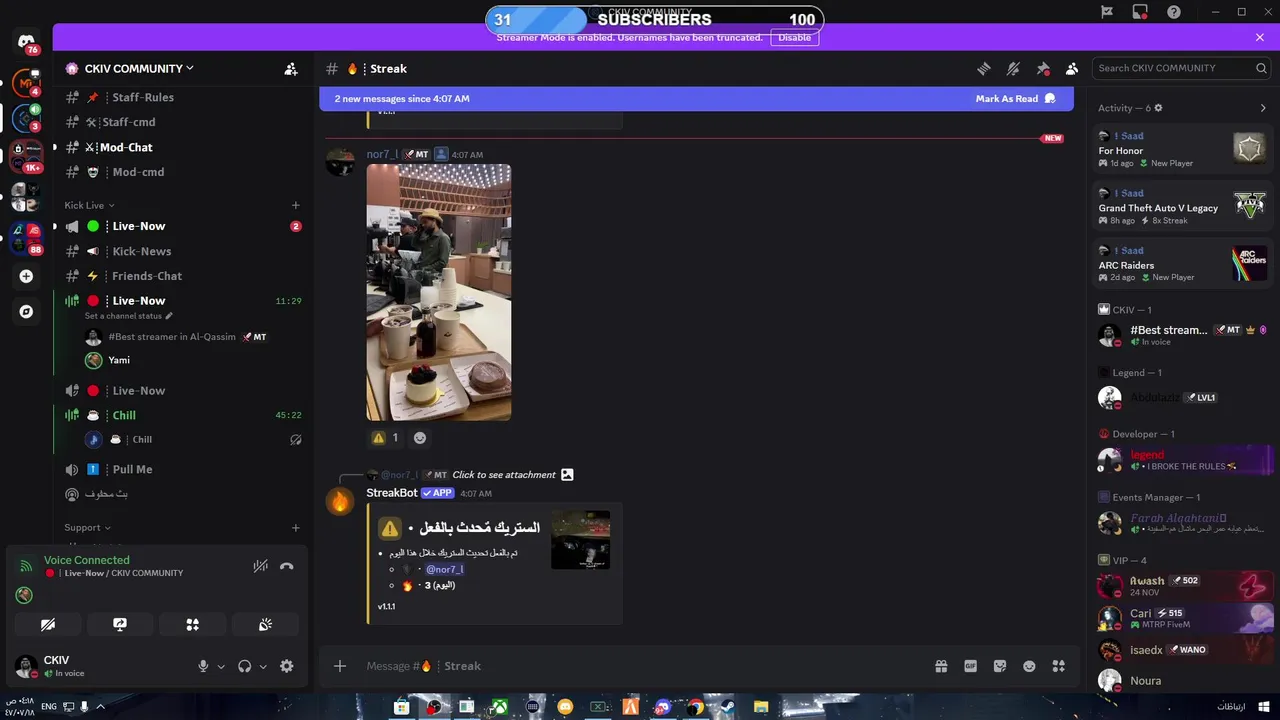Viewport: 1280px width, 720px height.
Task: Toggle headphones deafen in user panel
Action: click(244, 666)
